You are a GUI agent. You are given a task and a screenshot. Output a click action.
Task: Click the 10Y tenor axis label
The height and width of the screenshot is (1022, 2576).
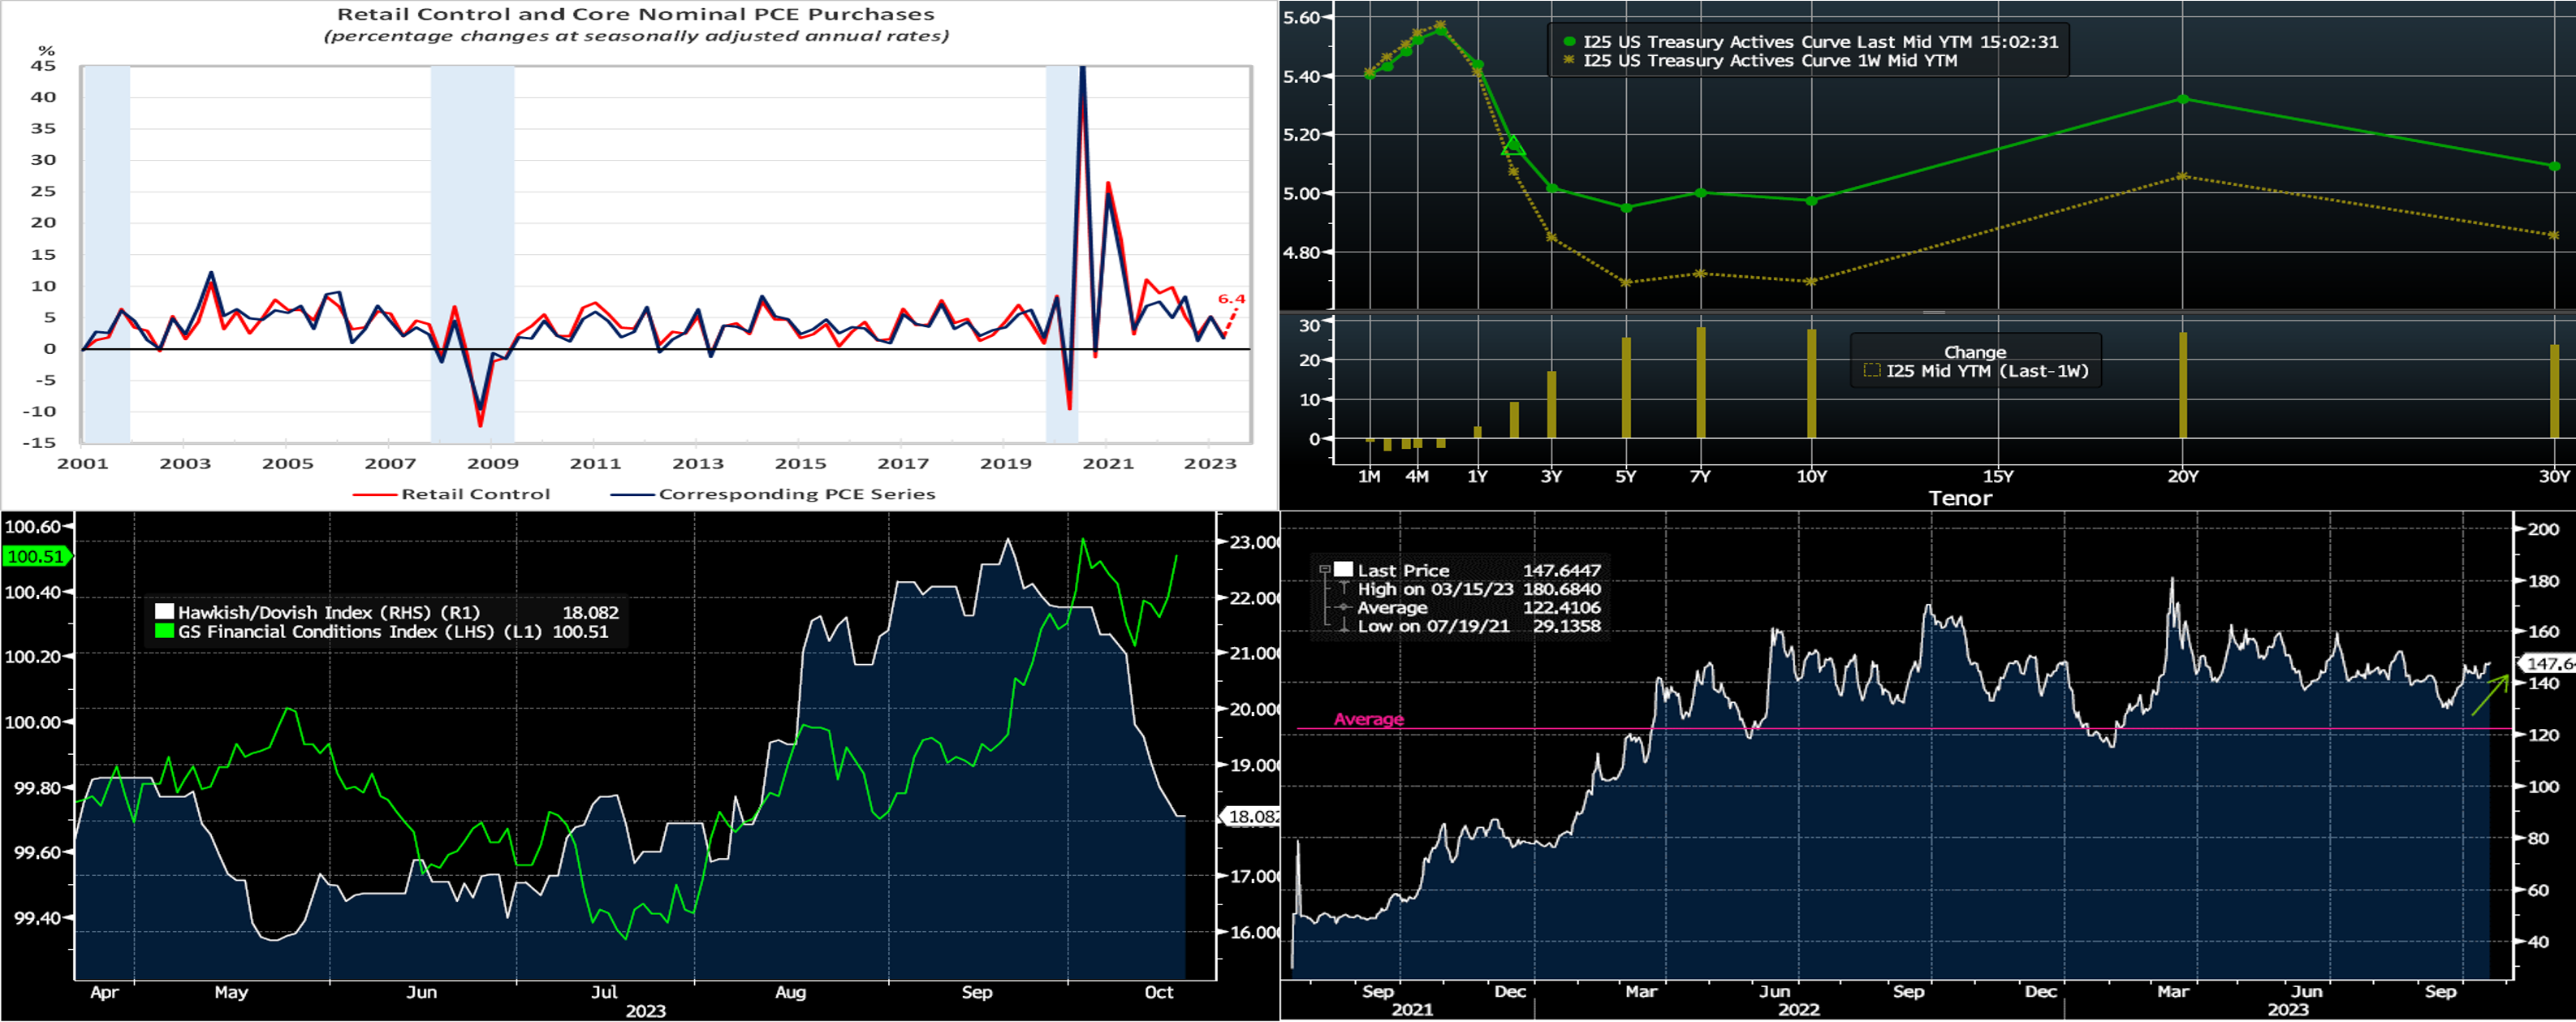(x=1811, y=477)
